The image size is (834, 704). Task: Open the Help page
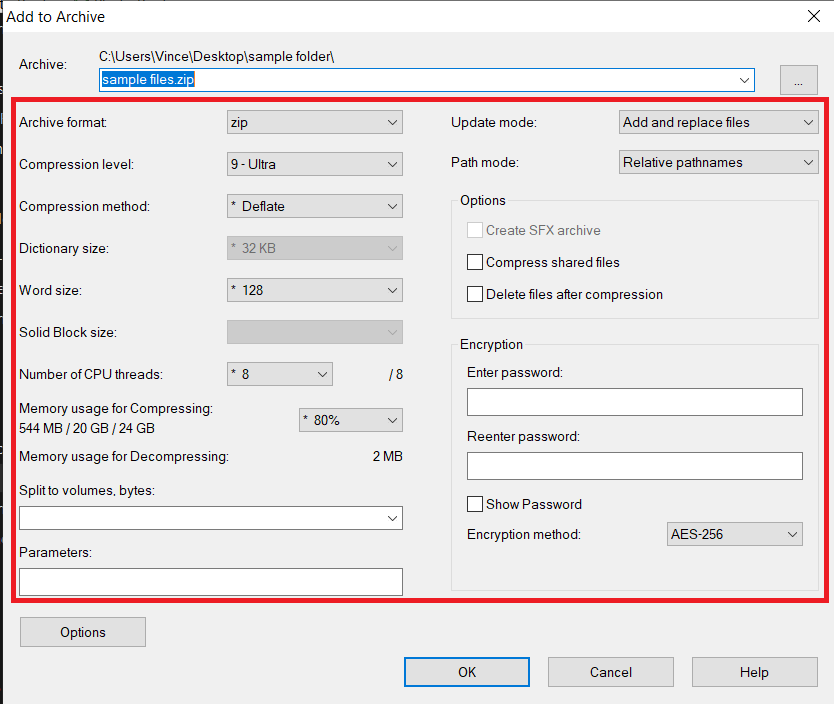click(x=754, y=671)
